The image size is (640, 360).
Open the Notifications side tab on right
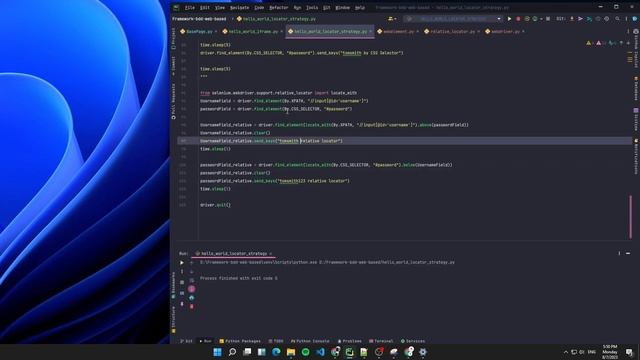[x=636, y=156]
